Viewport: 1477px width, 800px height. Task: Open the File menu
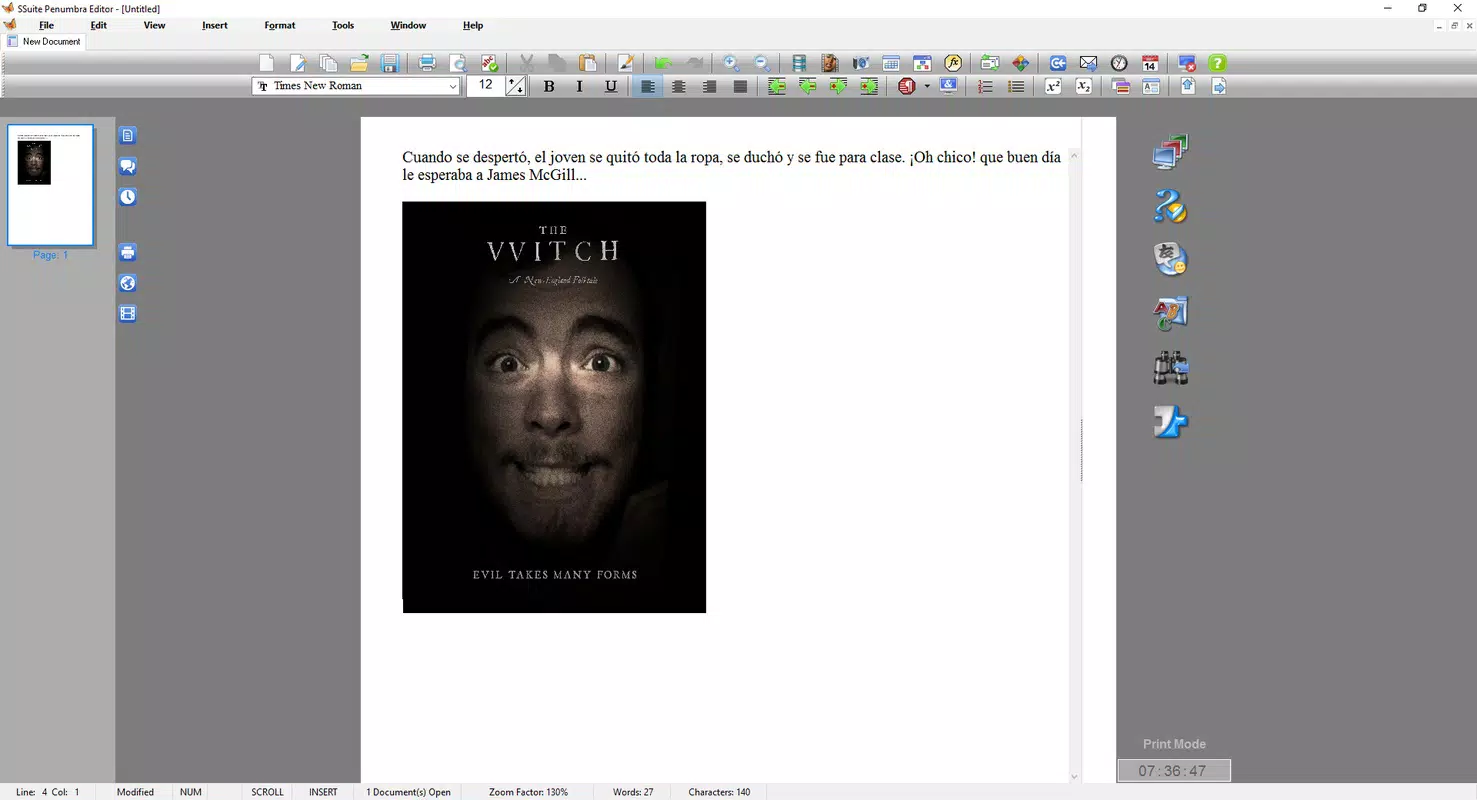(x=46, y=25)
